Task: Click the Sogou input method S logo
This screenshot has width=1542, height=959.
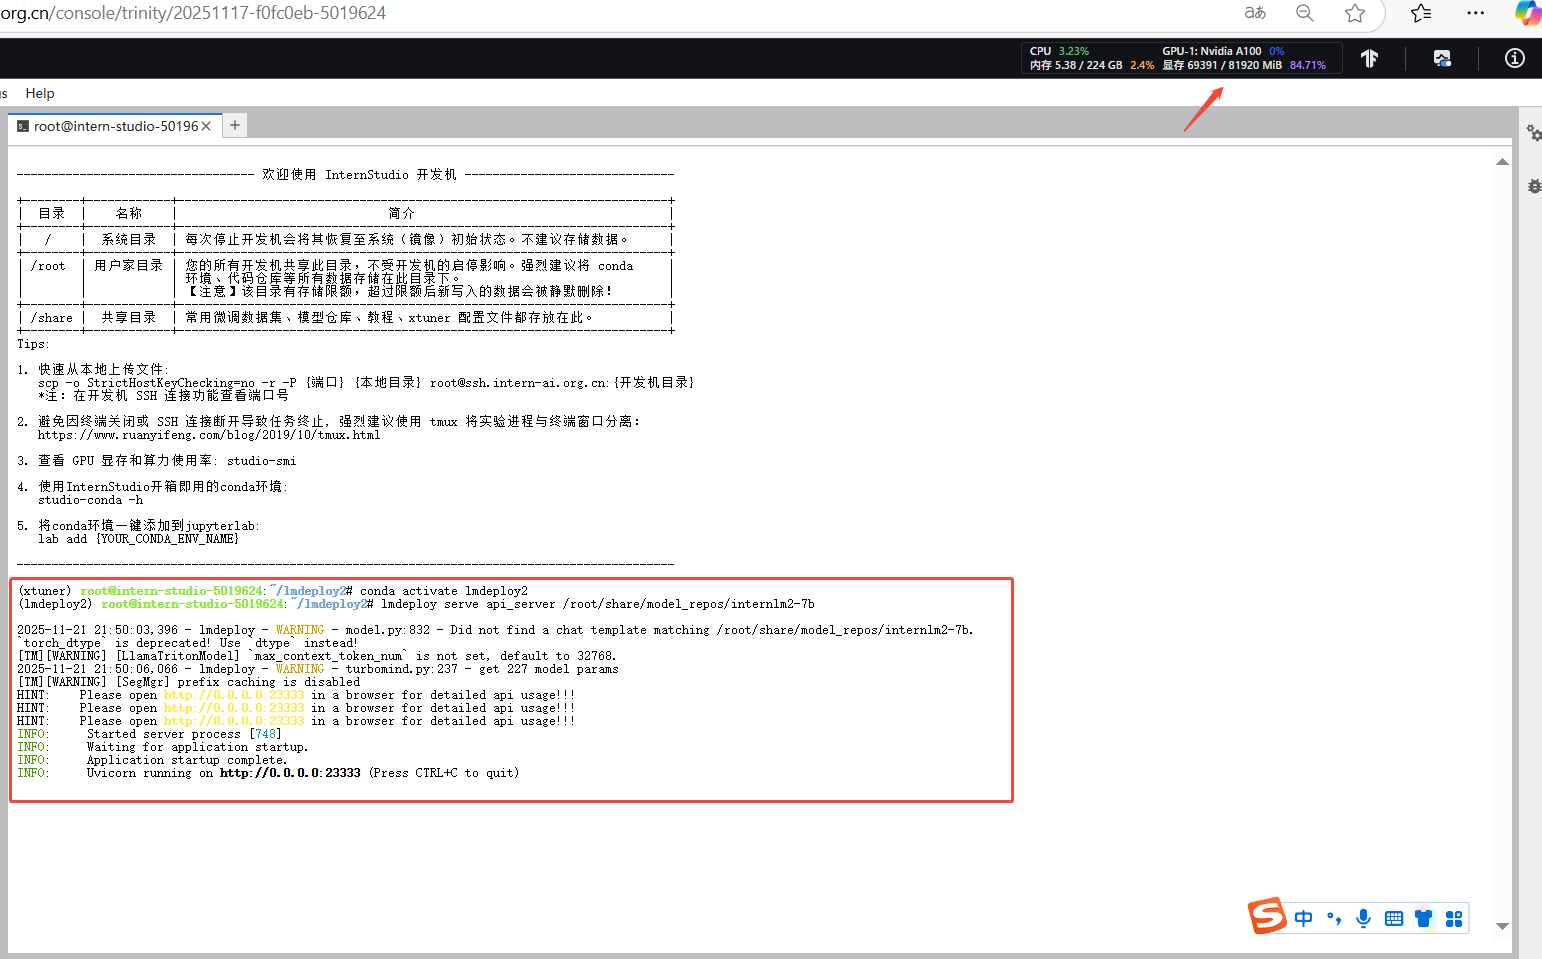Action: [x=1267, y=915]
